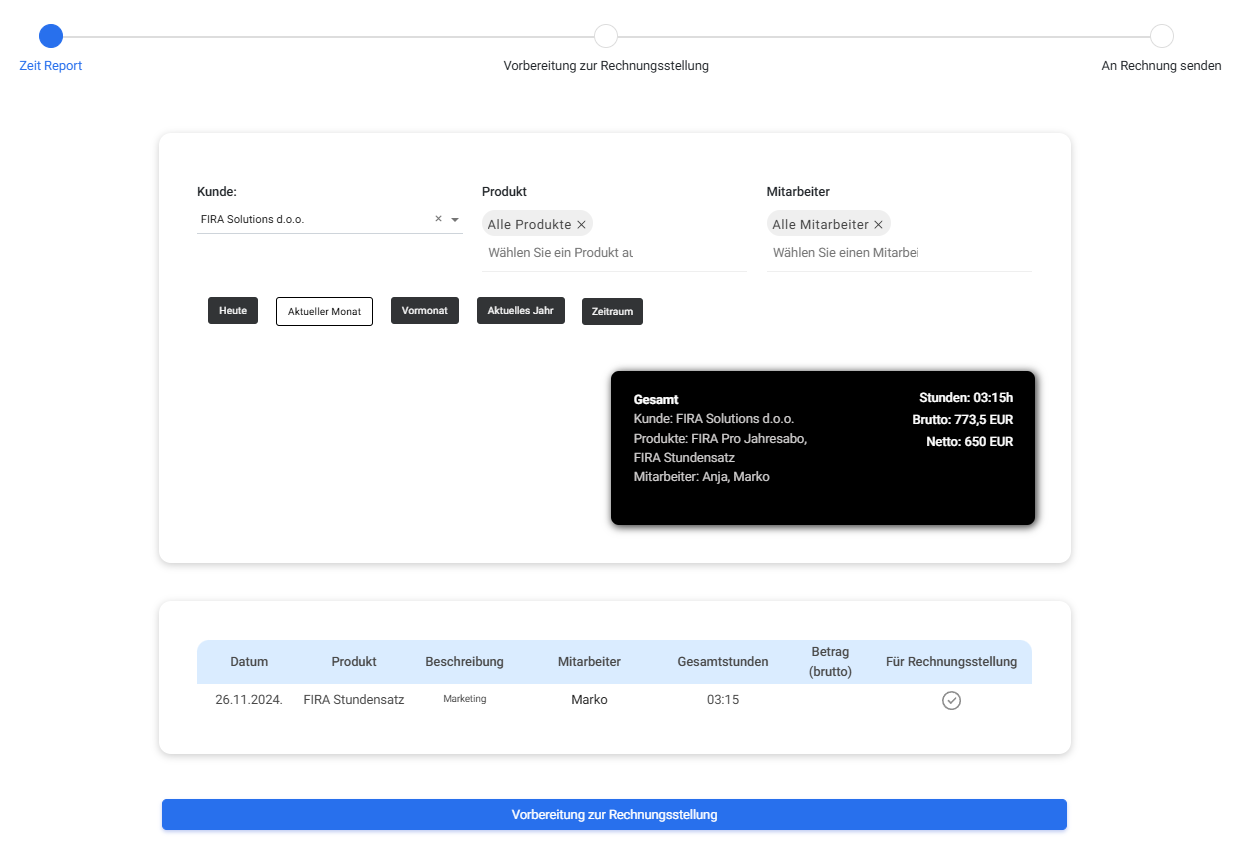Viewport: 1240px width, 849px height.
Task: Select the 26.11.2024 FIRA Stundensatz row
Action: tap(614, 700)
